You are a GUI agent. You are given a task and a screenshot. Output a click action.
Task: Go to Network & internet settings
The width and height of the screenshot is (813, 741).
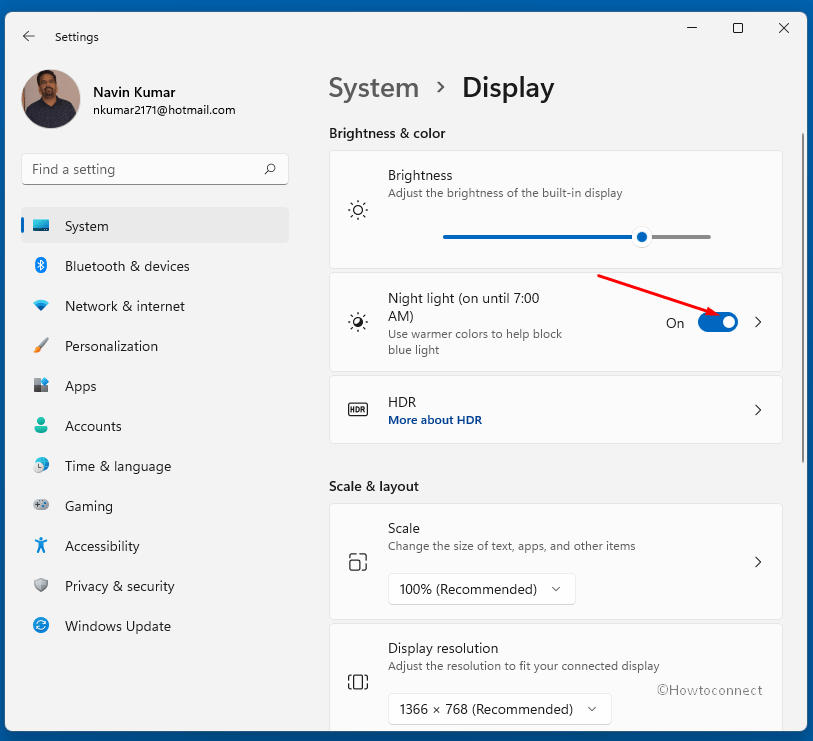click(155, 305)
